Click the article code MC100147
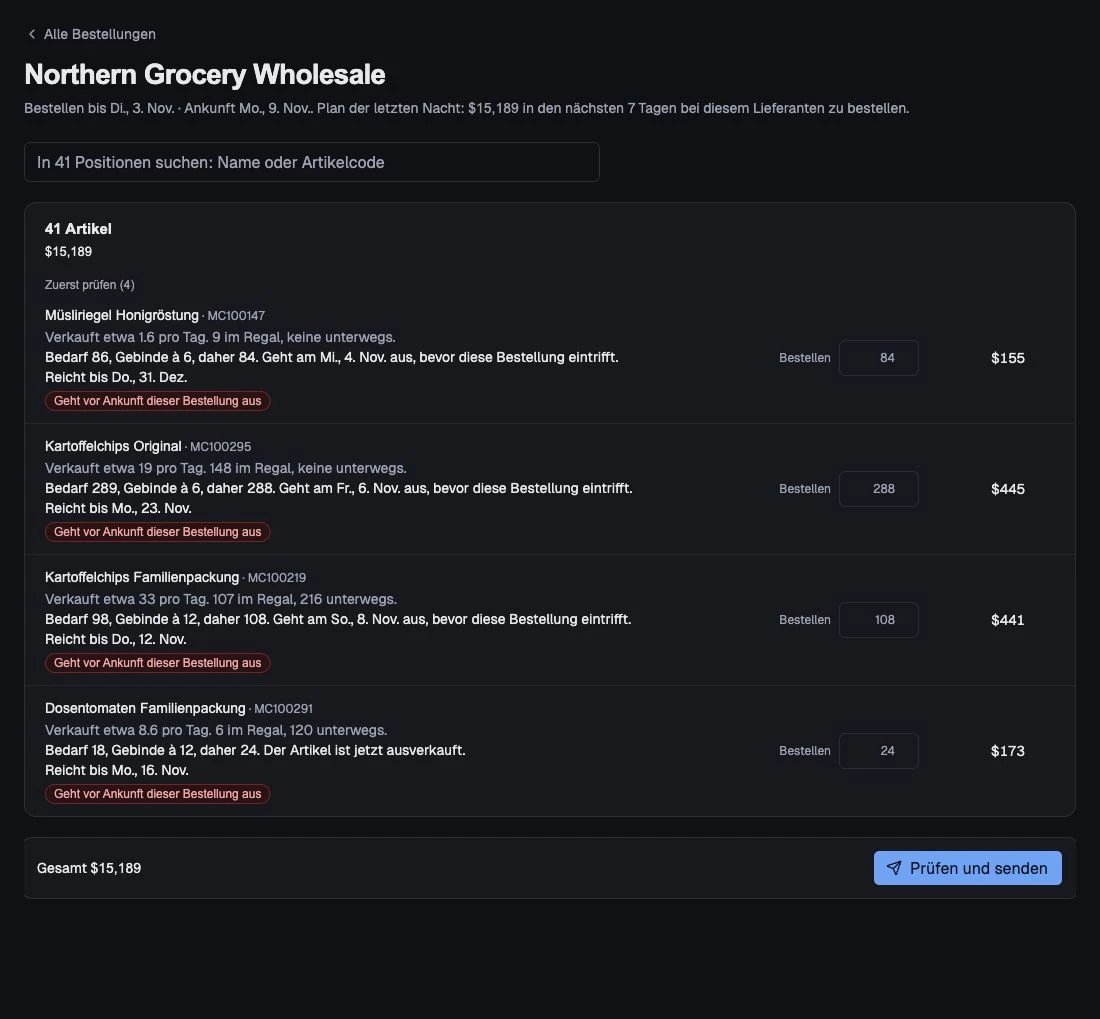 [x=236, y=316]
